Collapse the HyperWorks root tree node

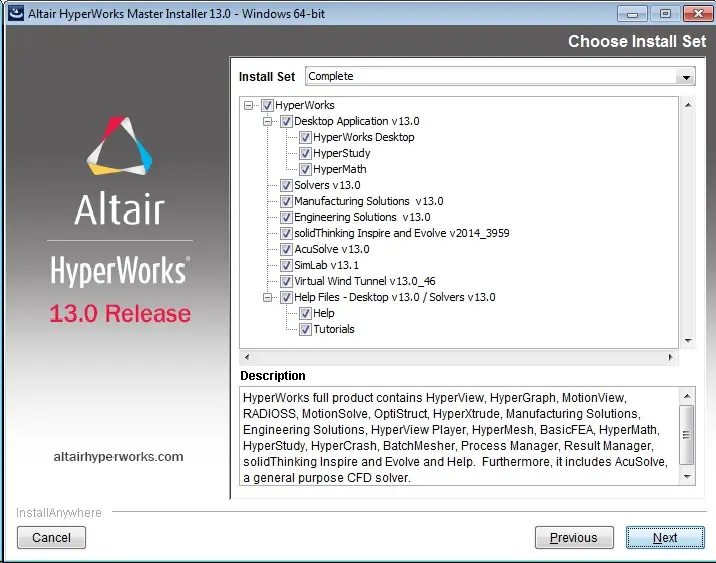point(248,105)
